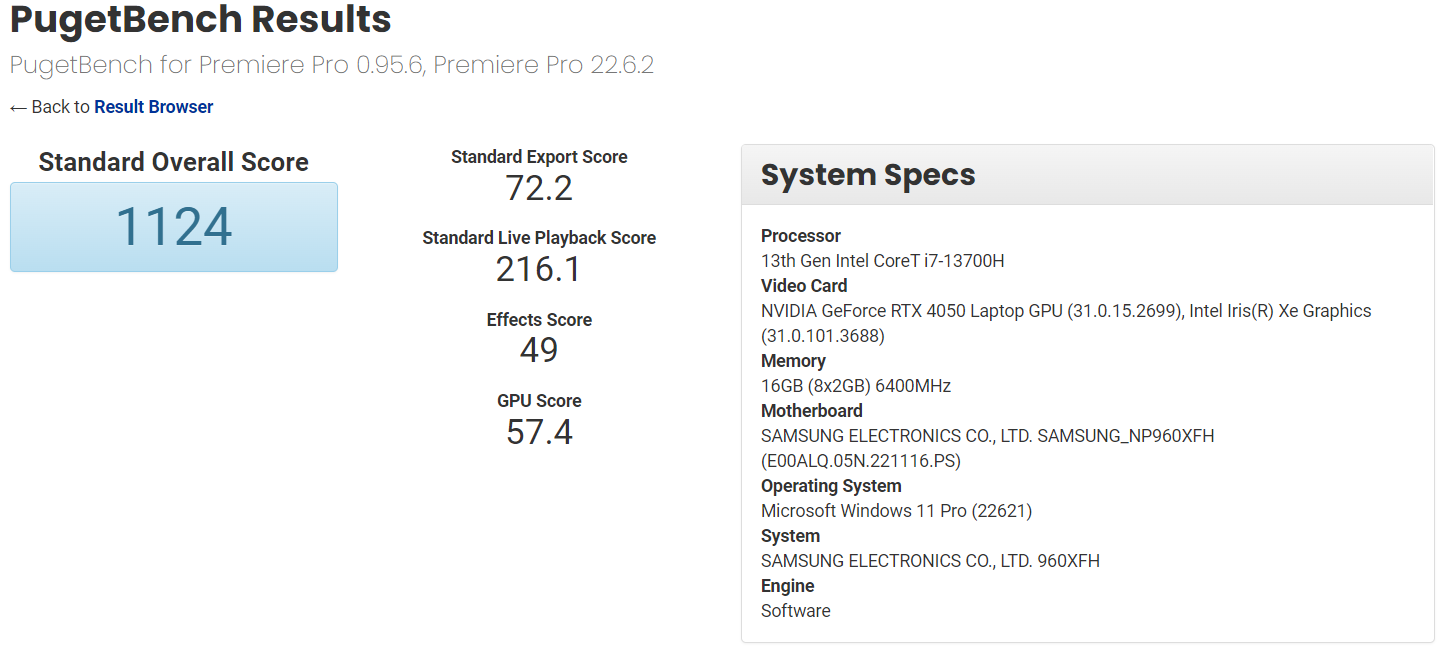
Task: Select the GPU Score value 57.4
Action: (x=539, y=431)
